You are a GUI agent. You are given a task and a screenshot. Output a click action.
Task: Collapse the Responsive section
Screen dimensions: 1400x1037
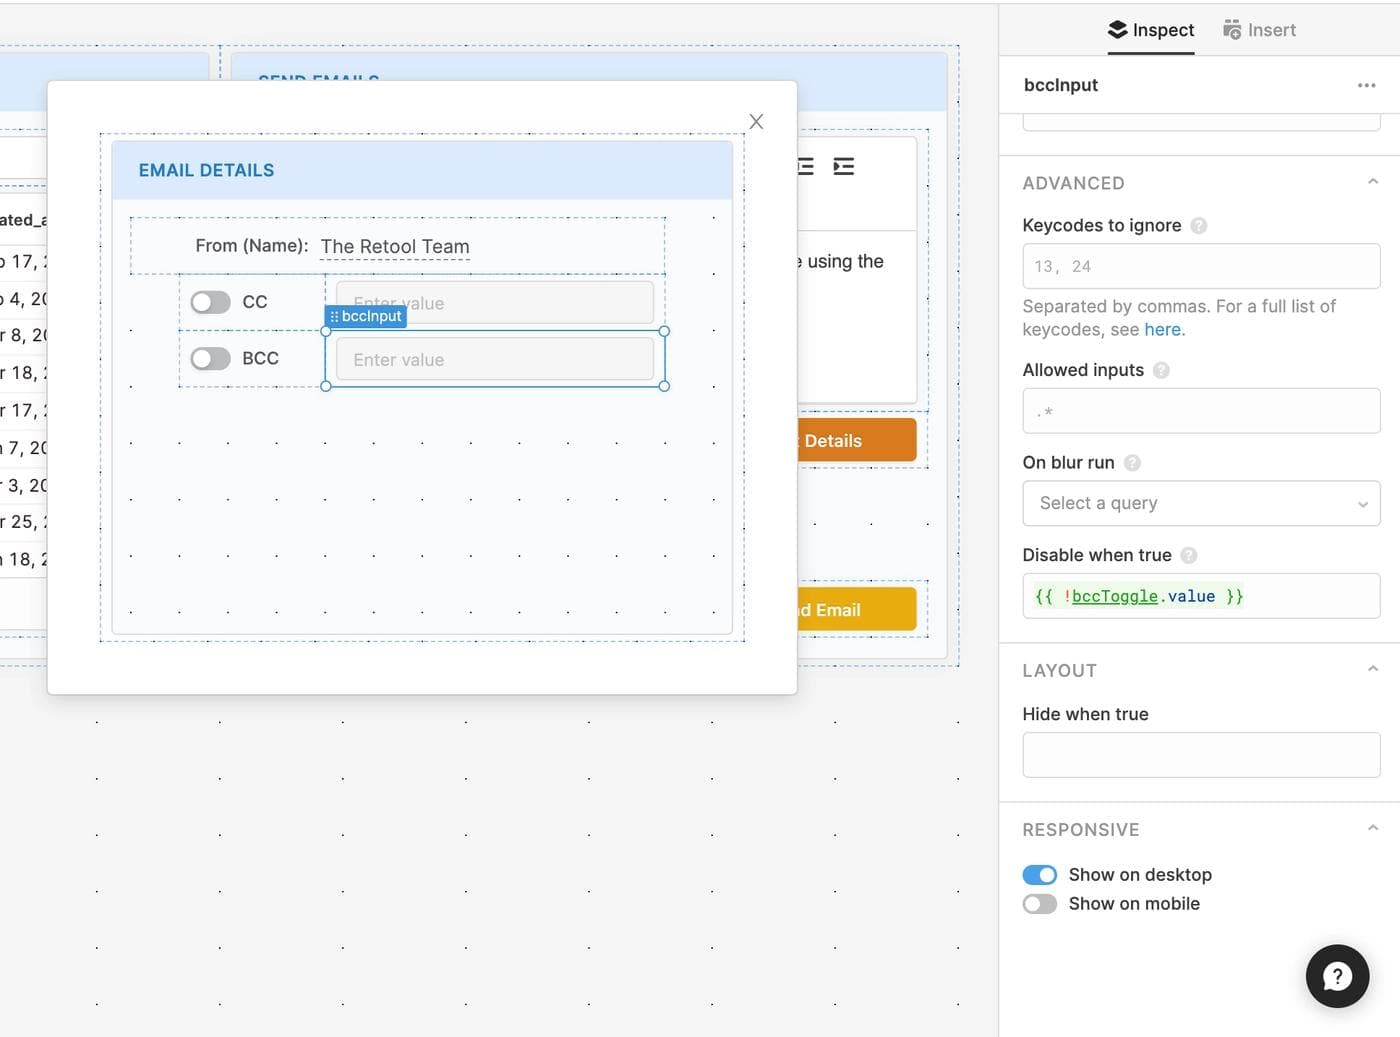[1372, 828]
